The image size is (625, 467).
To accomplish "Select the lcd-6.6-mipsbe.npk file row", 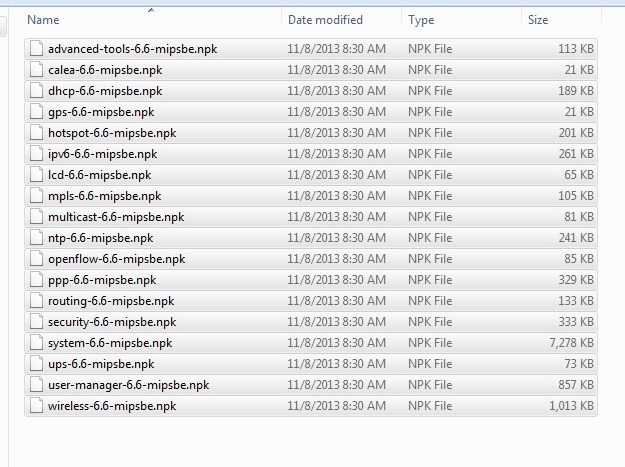I will 99,175.
